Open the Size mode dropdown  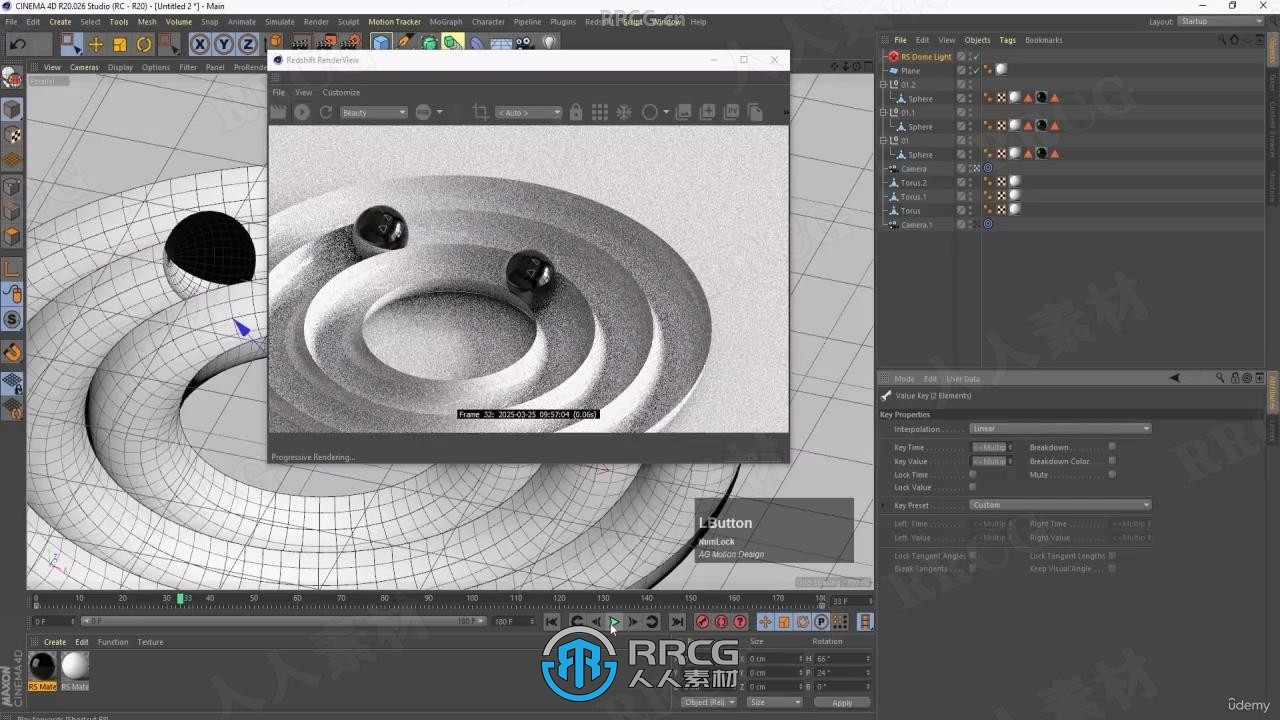click(775, 702)
